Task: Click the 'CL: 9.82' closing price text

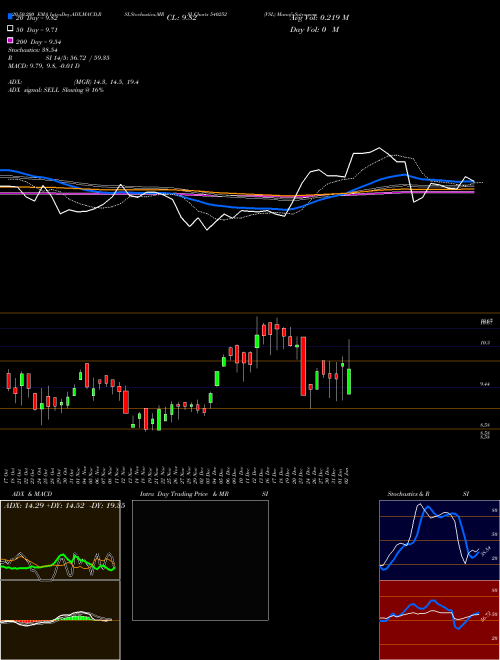Action: pos(182,18)
